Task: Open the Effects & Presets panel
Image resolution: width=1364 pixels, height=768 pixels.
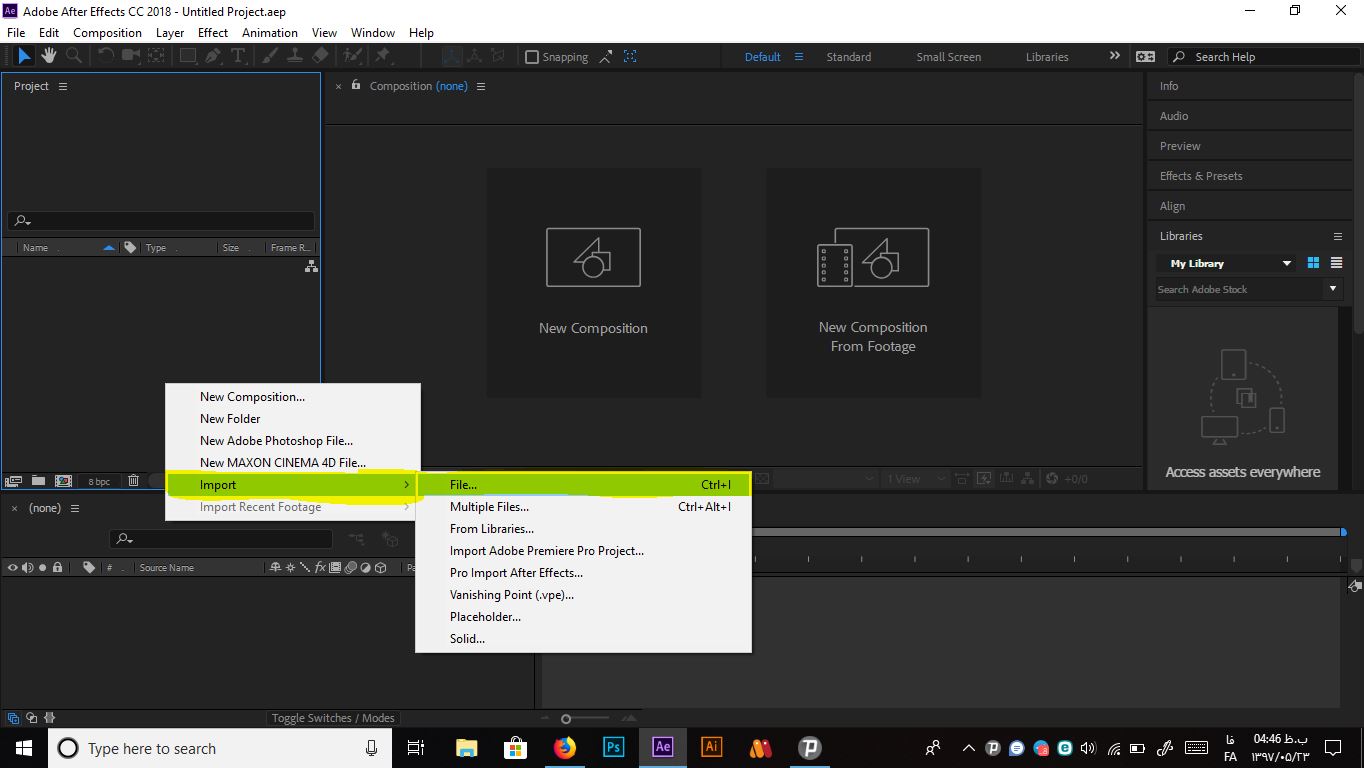Action: pos(1201,176)
